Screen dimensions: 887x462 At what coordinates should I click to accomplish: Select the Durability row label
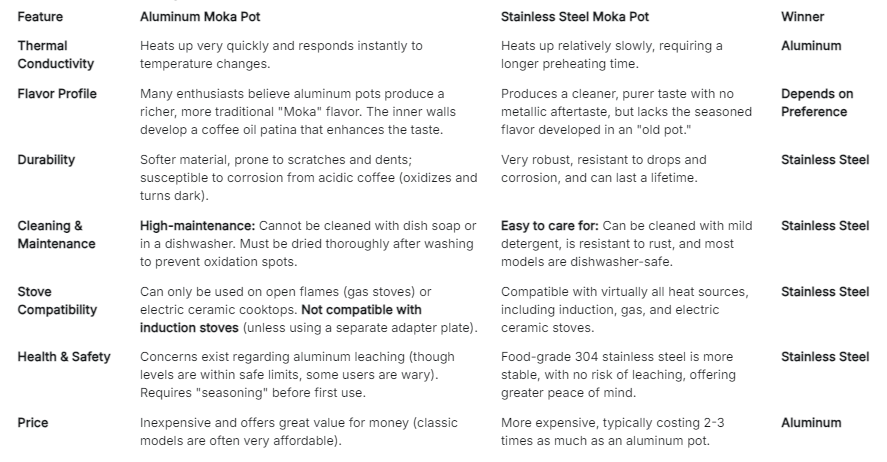[46, 160]
